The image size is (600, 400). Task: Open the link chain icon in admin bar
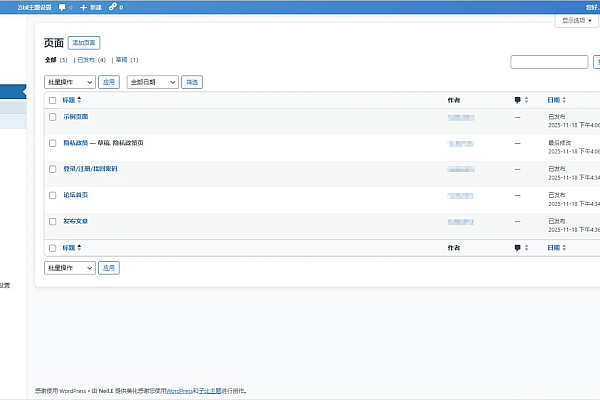pos(112,7)
